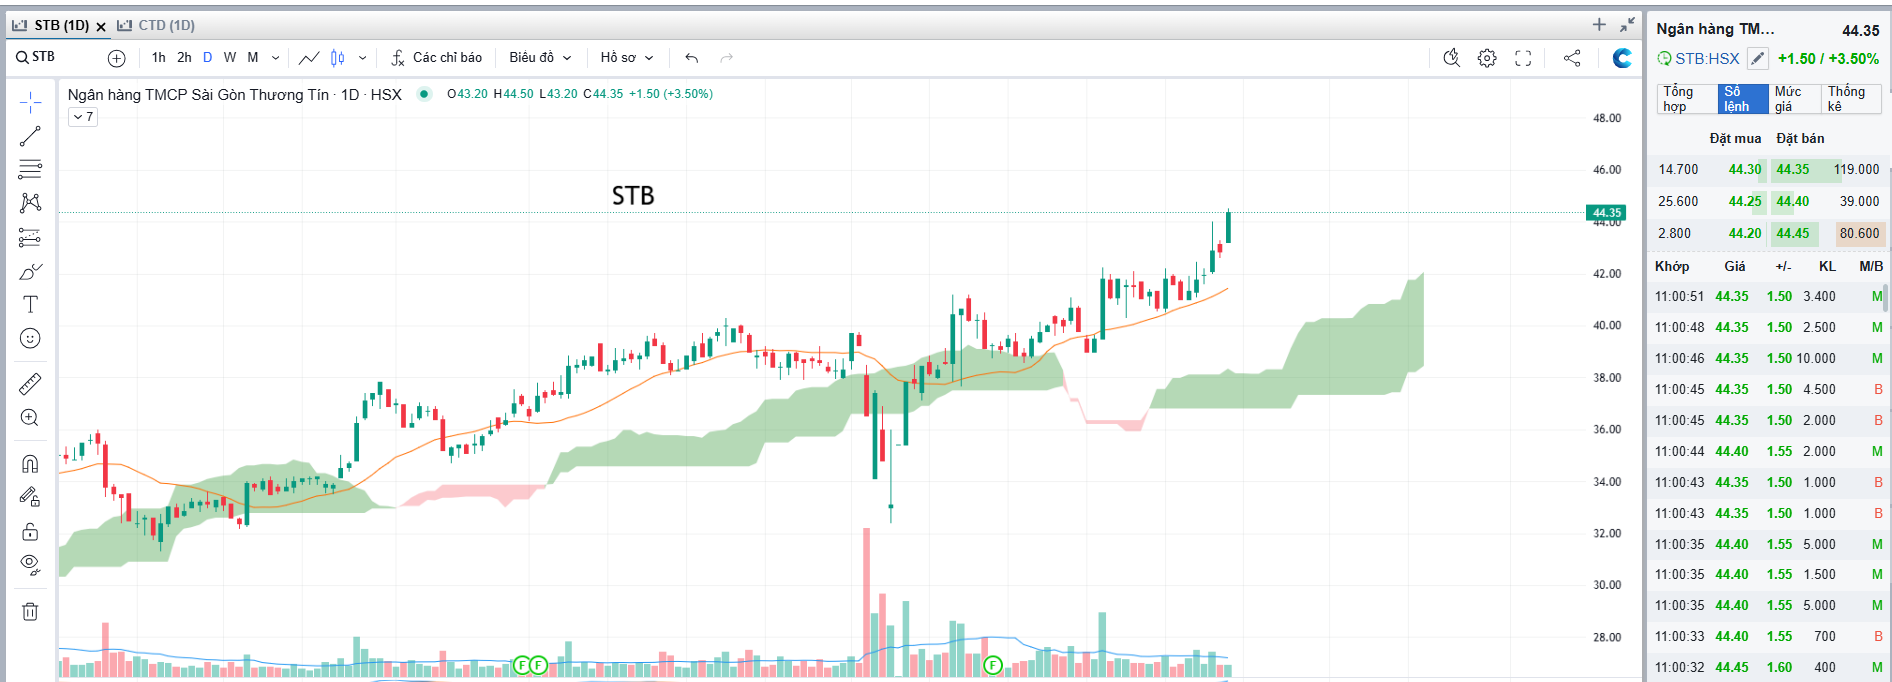The image size is (1892, 682).
Task: Select the ruler measure tool
Action: coord(30,383)
